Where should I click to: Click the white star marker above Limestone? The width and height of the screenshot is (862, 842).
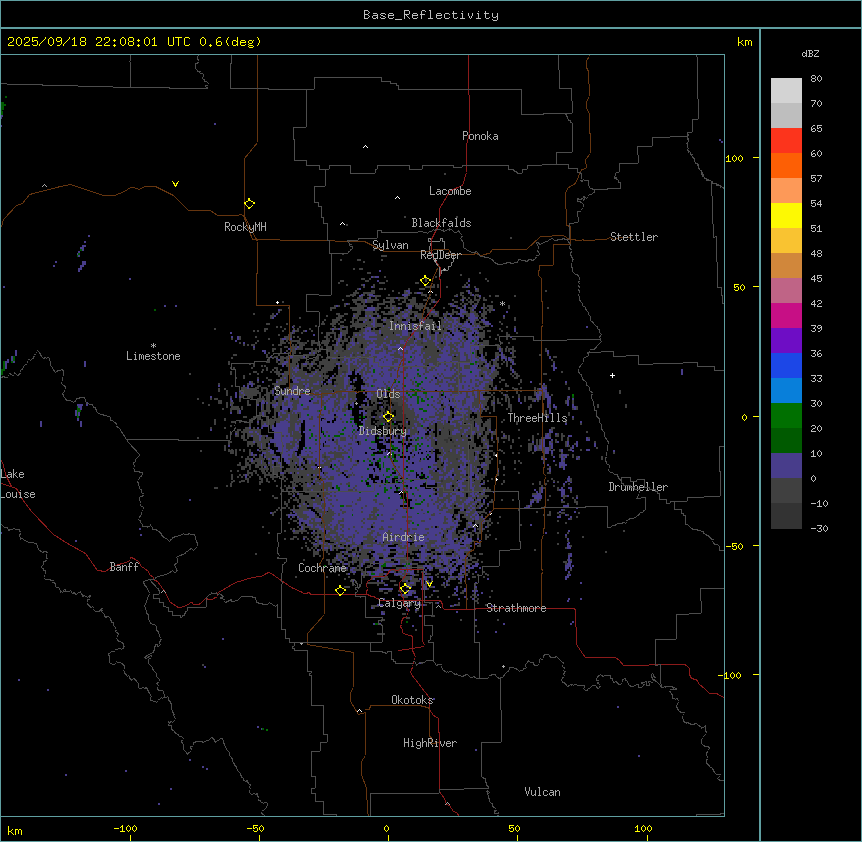pos(153,345)
